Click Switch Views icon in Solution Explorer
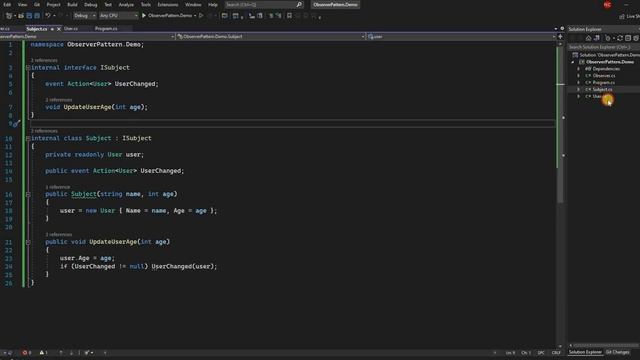 597,38
